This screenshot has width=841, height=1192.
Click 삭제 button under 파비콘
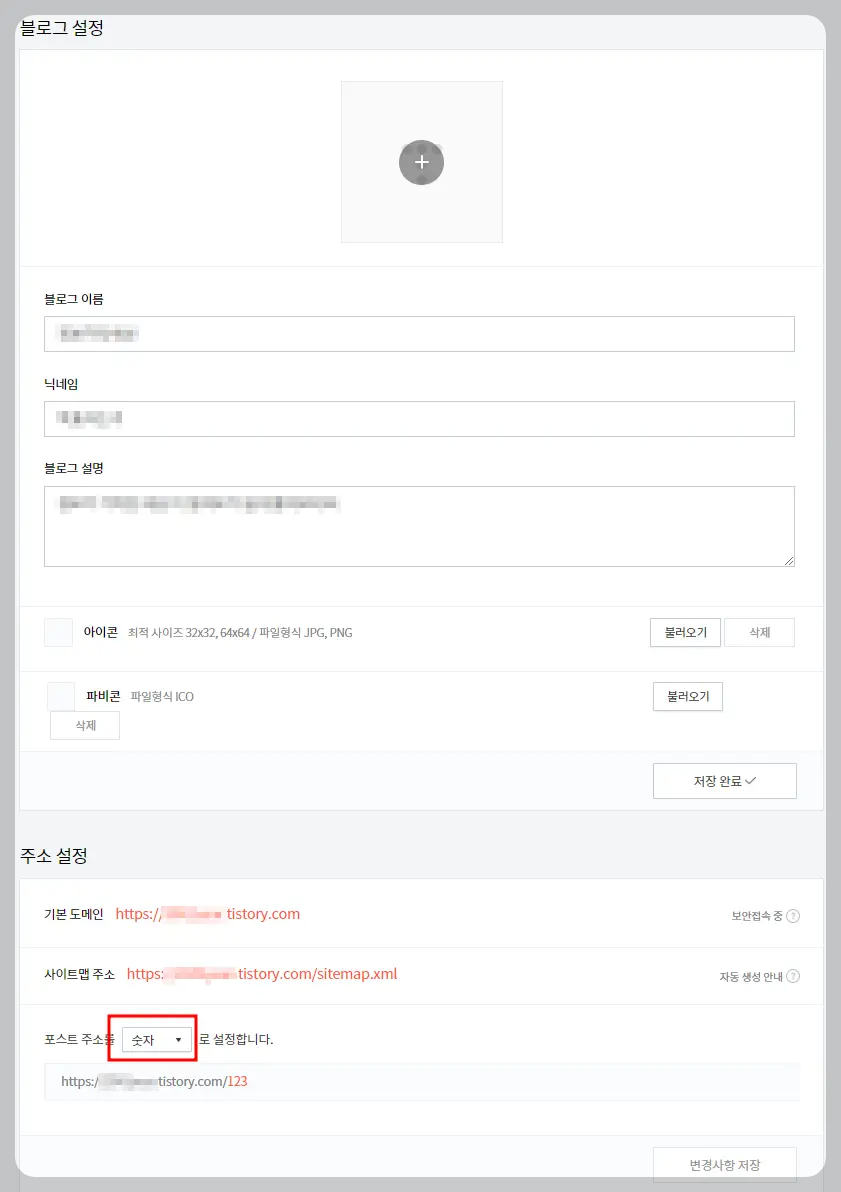(x=85, y=725)
